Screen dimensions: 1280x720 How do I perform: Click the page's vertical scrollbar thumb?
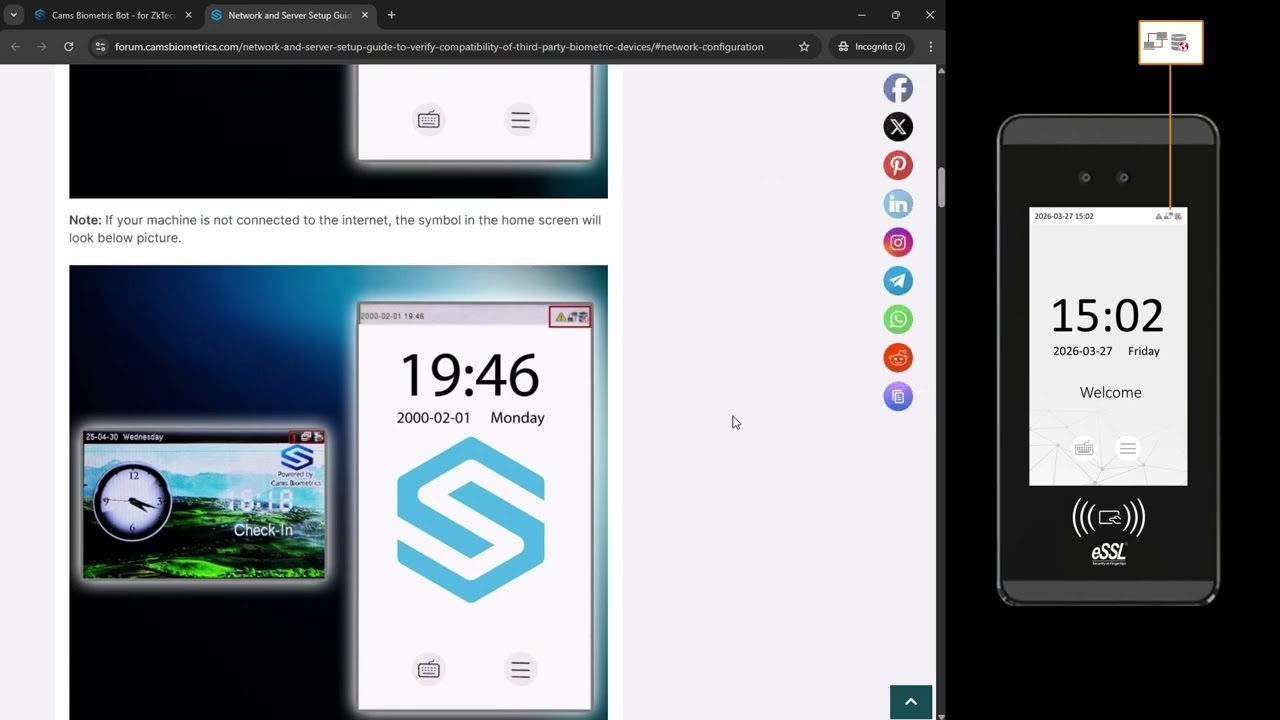(x=941, y=187)
